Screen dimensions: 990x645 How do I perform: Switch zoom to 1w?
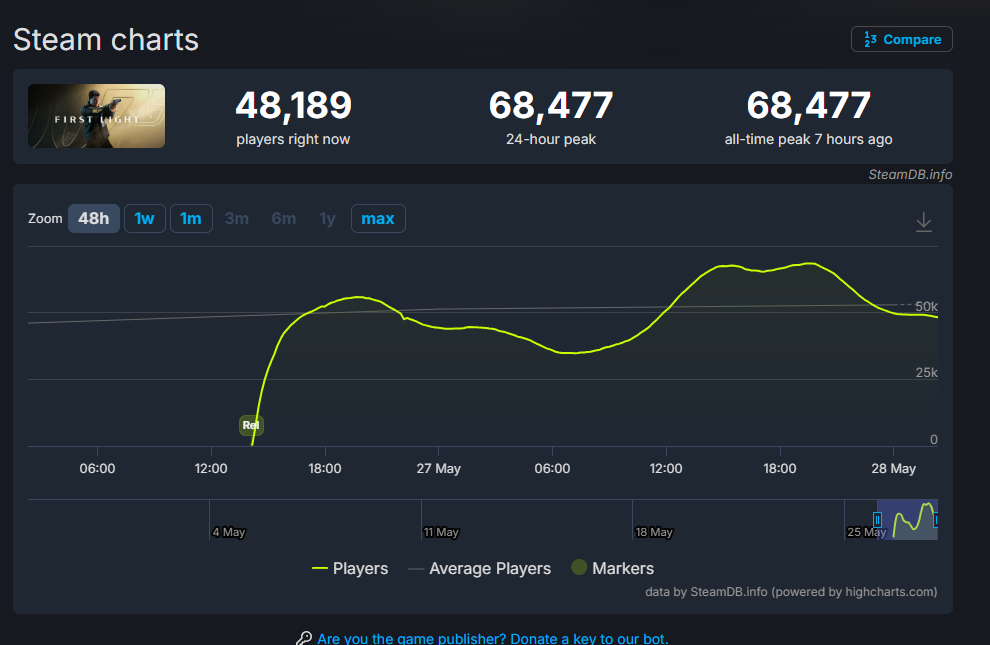(x=145, y=218)
